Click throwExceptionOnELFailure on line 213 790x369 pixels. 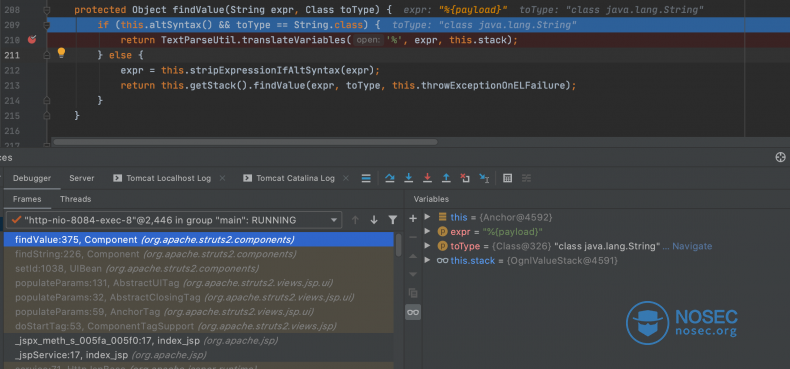coord(493,85)
